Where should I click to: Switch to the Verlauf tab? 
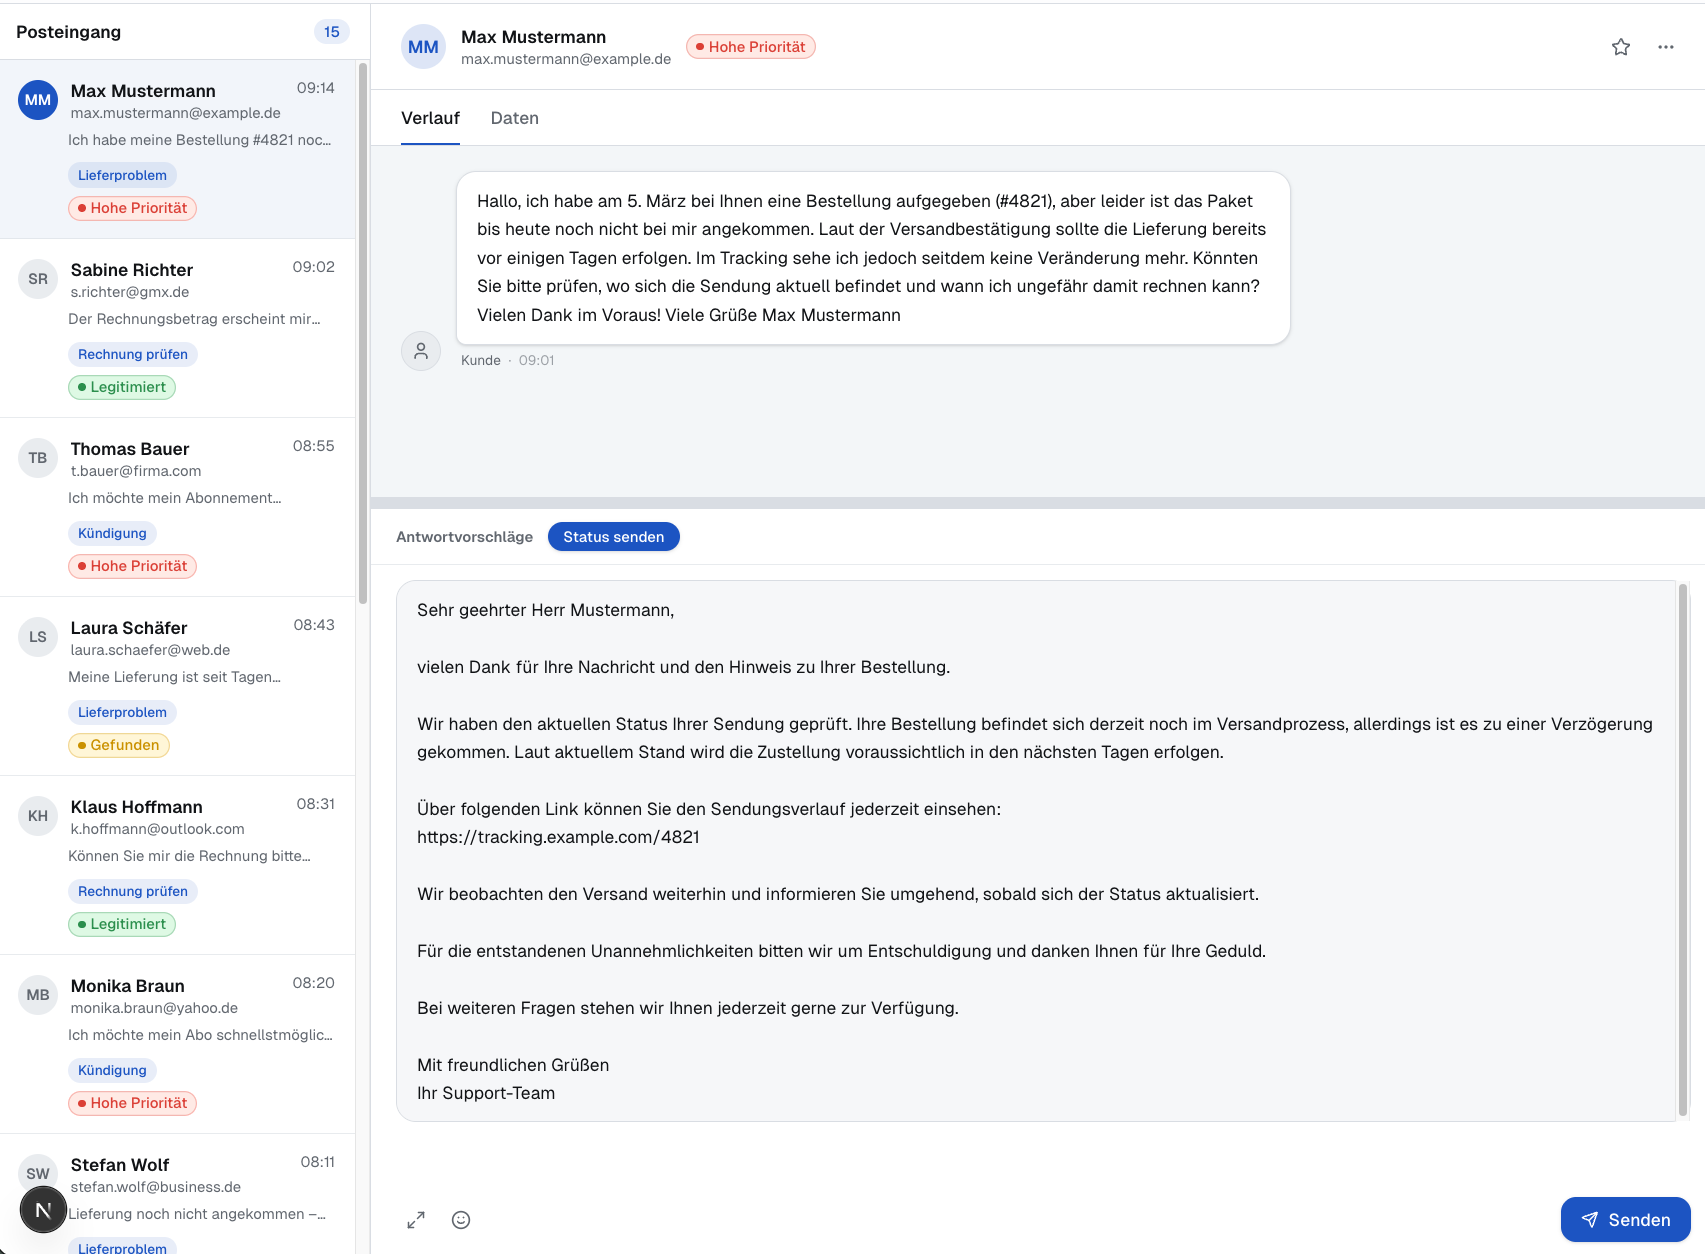tap(430, 118)
